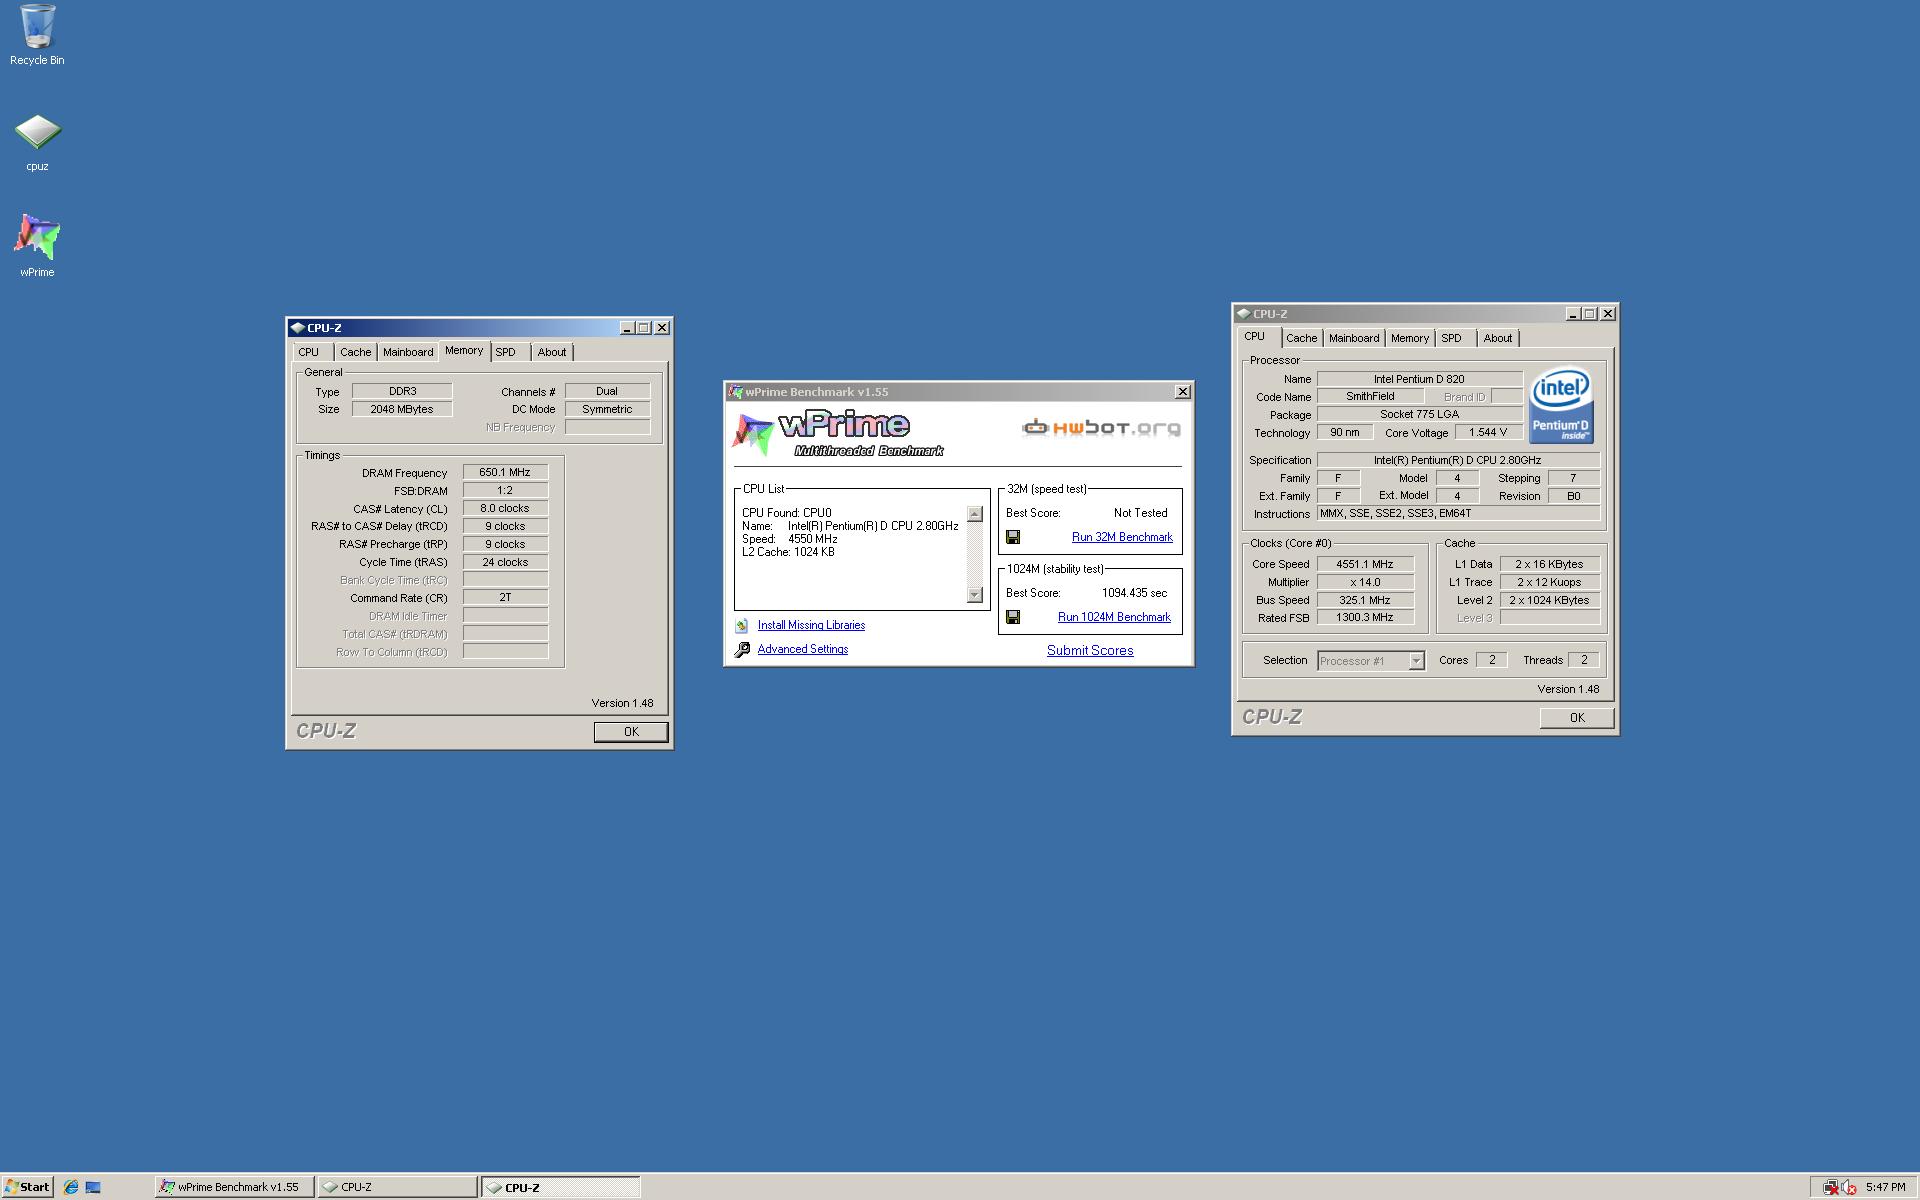Click the Advanced Settings wrench icon
The image size is (1920, 1200).
coord(742,650)
